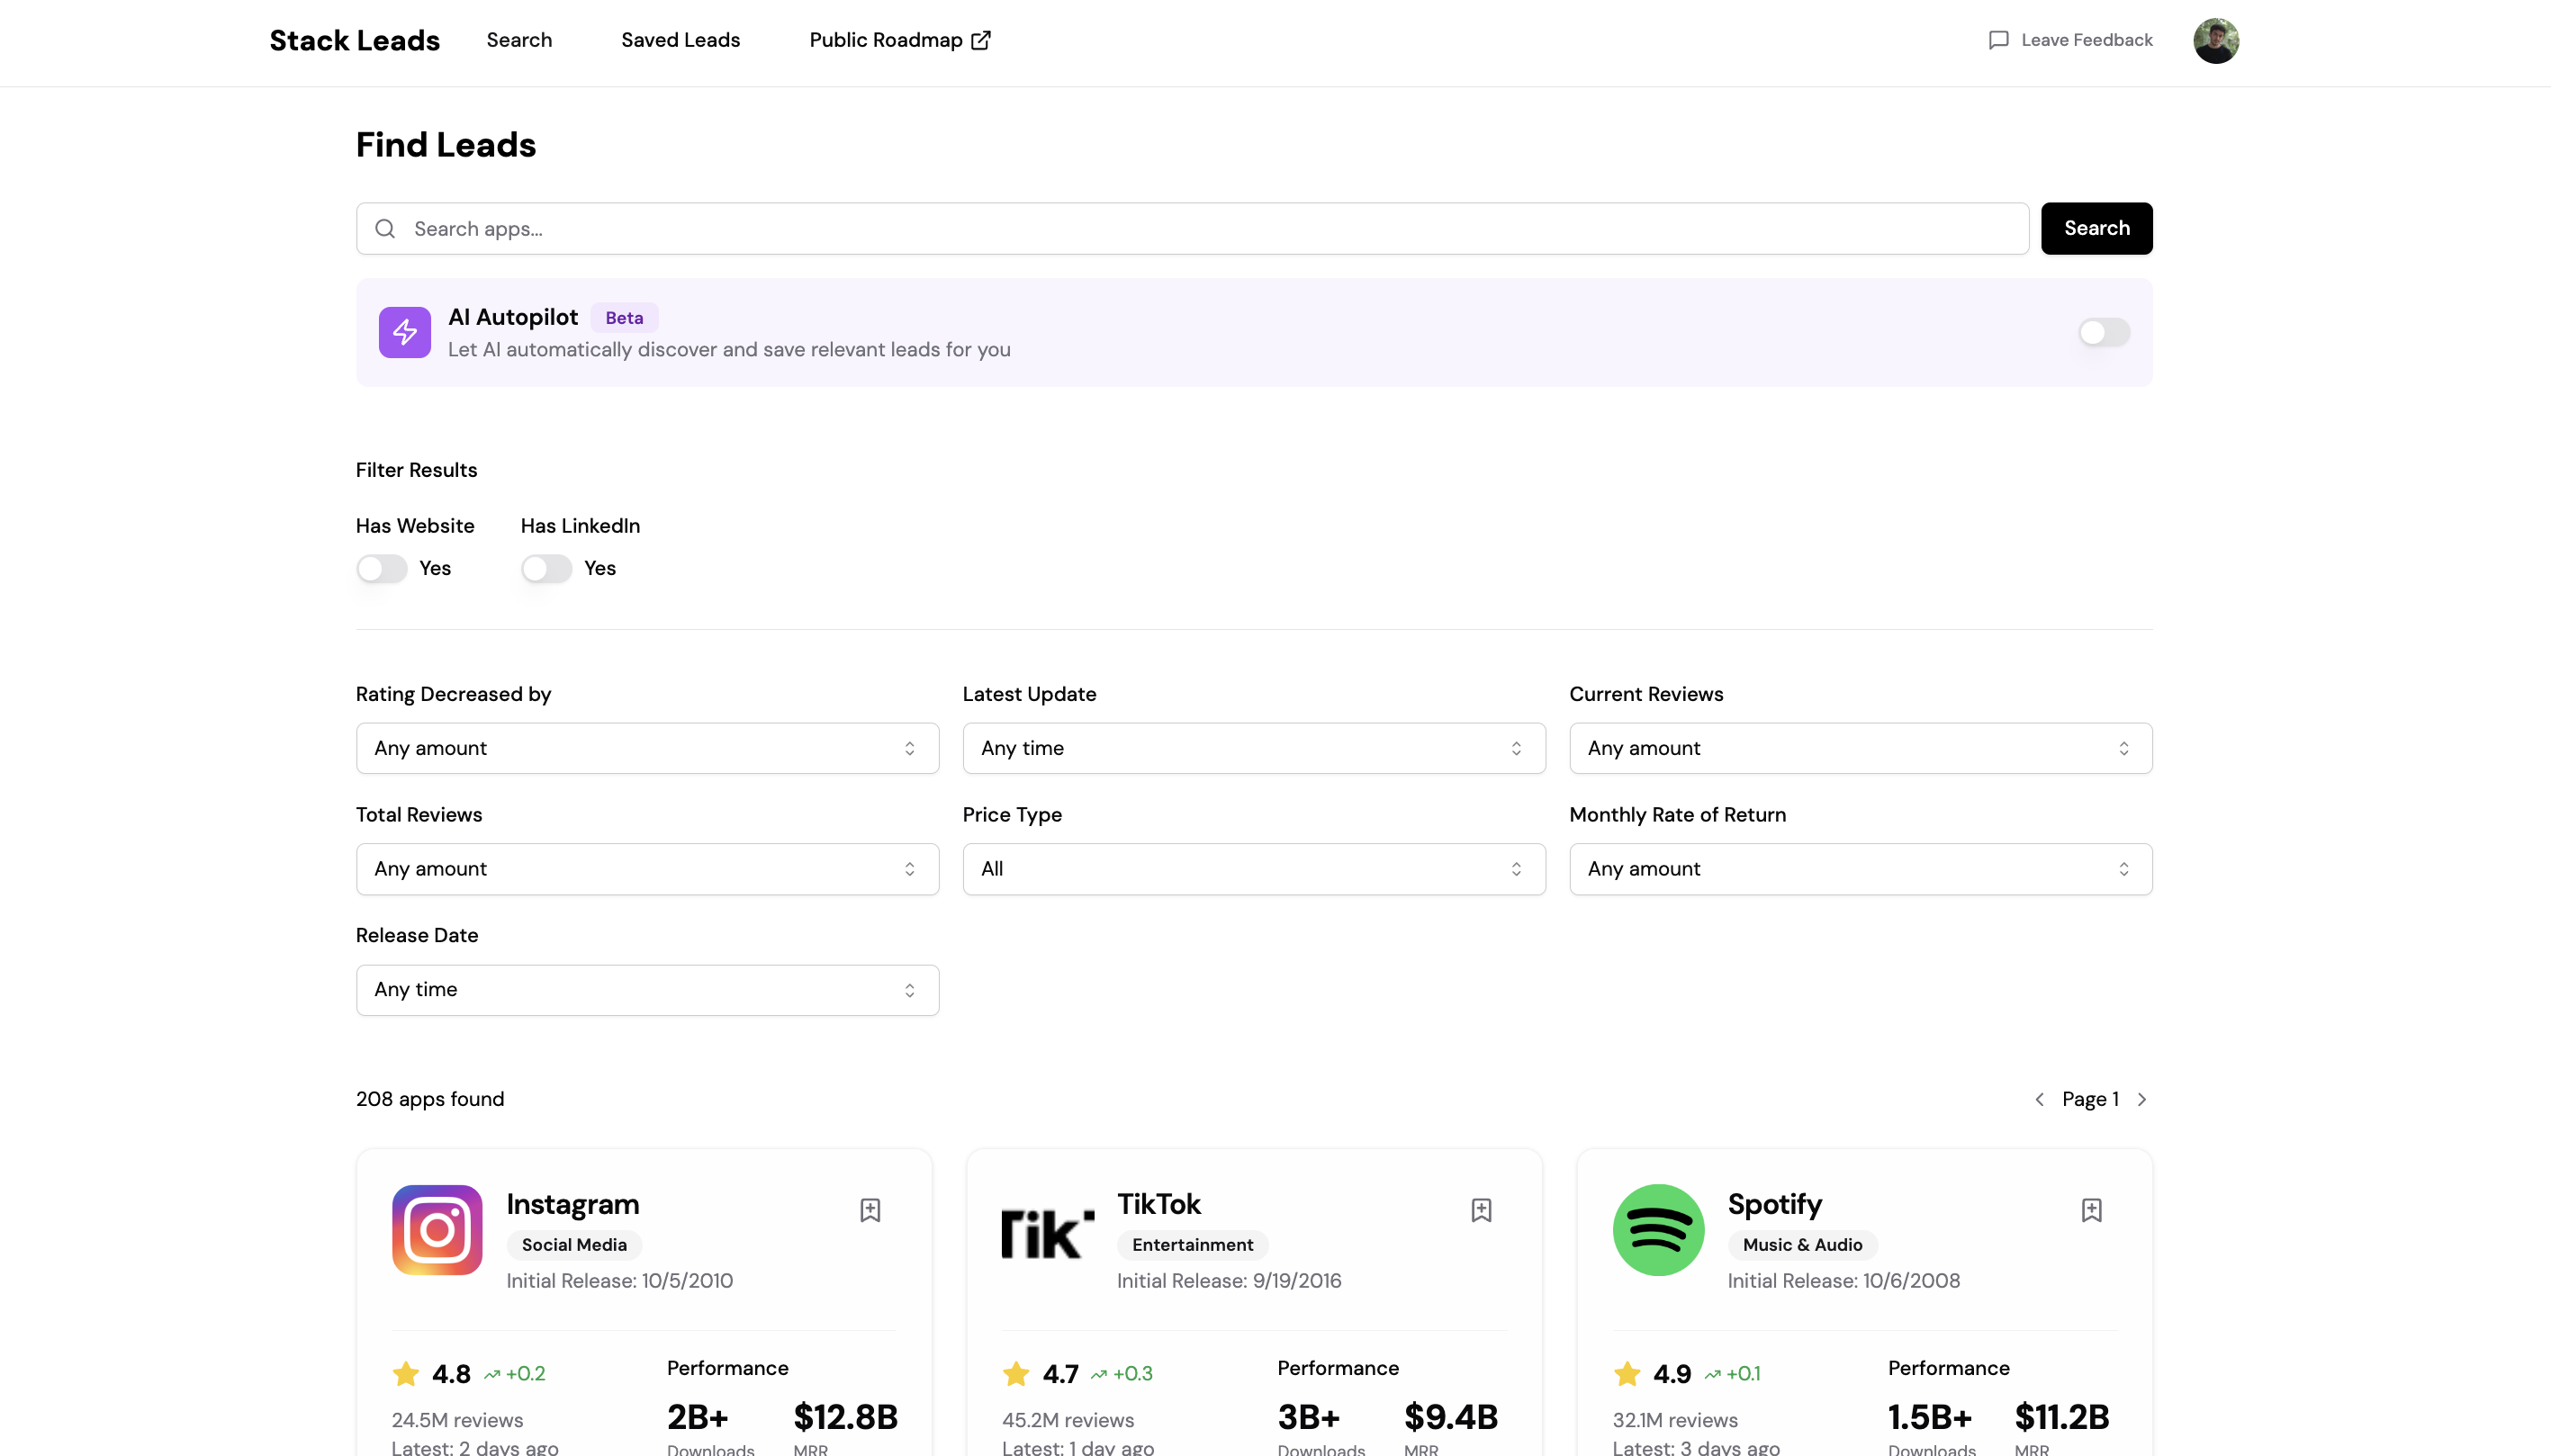
Task: Open the Instagram app title
Action: click(572, 1204)
